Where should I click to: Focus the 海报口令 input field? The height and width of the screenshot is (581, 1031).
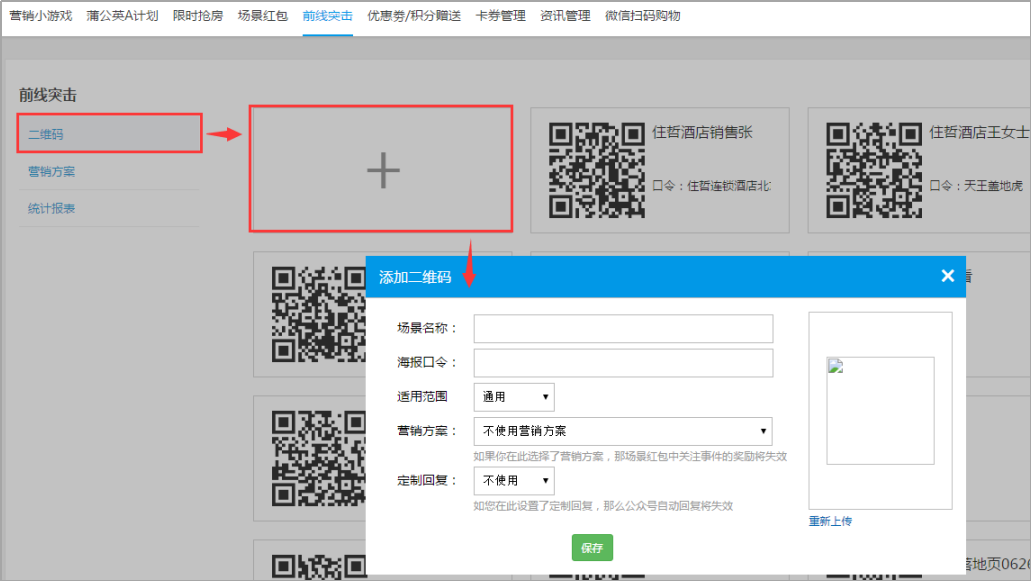623,363
